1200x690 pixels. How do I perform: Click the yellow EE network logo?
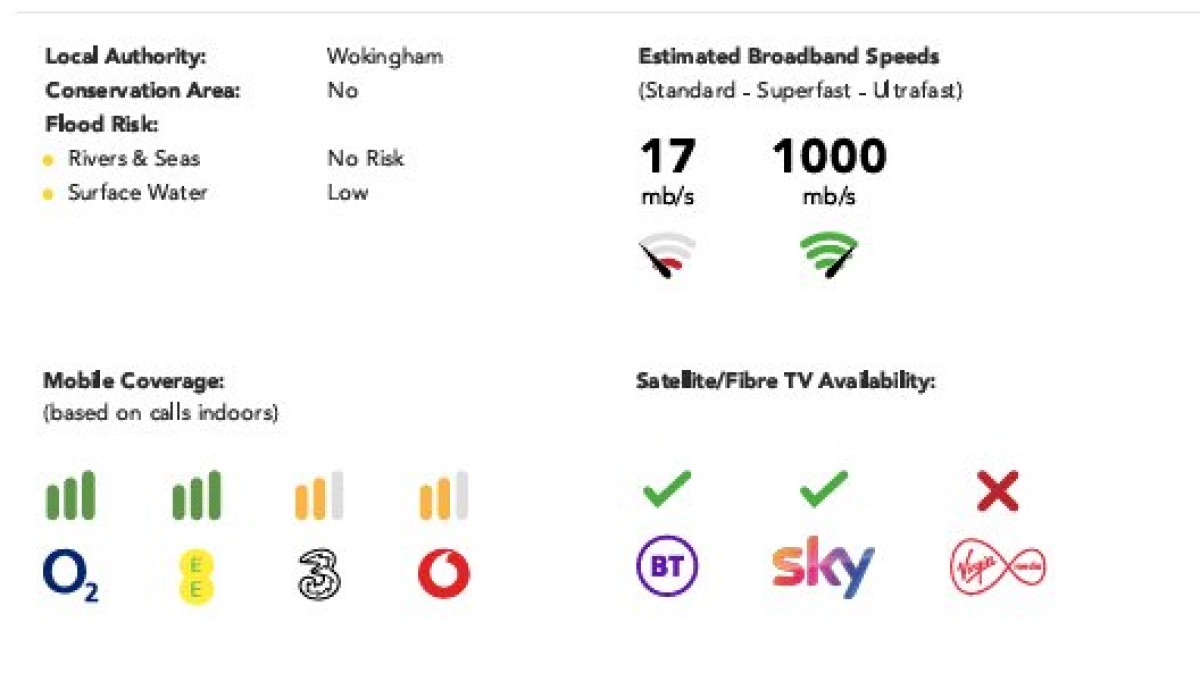click(x=197, y=577)
